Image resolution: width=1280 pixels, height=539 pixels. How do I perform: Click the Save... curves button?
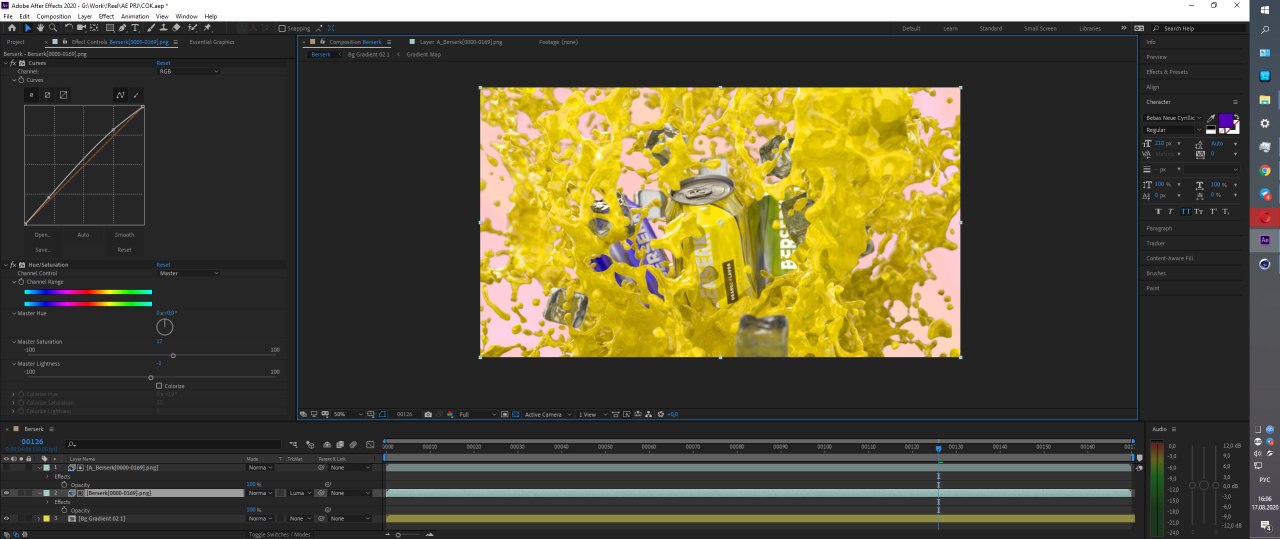[42, 250]
